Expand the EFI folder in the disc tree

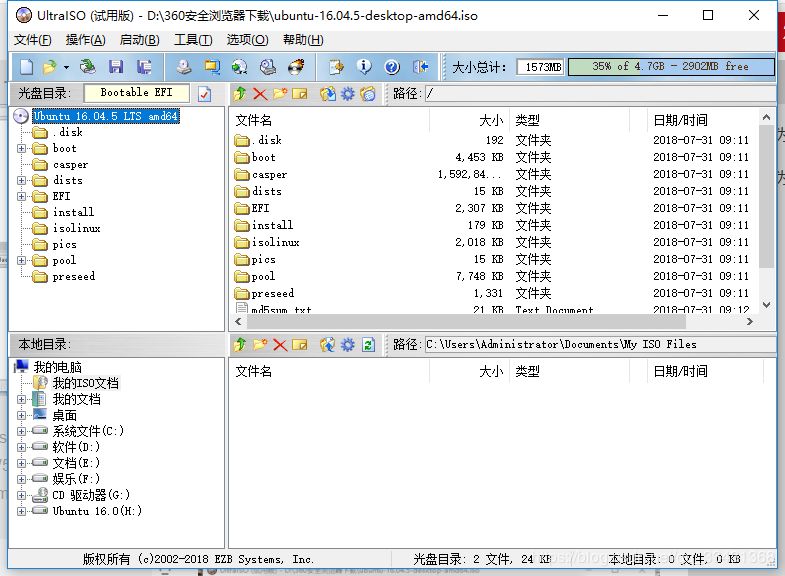(21, 197)
